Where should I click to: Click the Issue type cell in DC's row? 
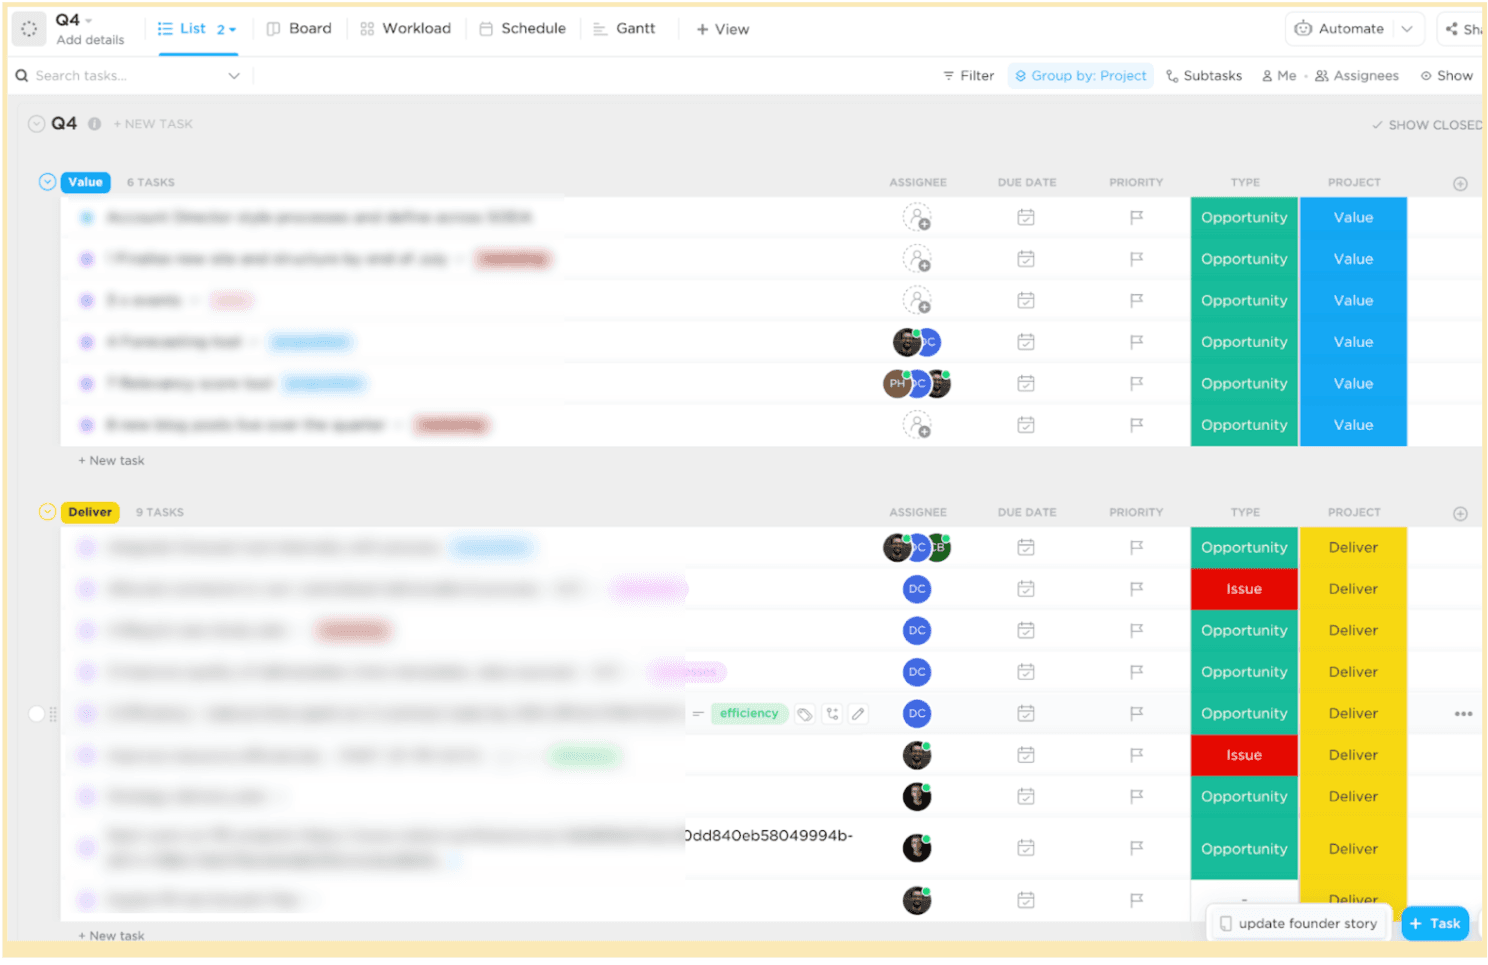point(1244,589)
